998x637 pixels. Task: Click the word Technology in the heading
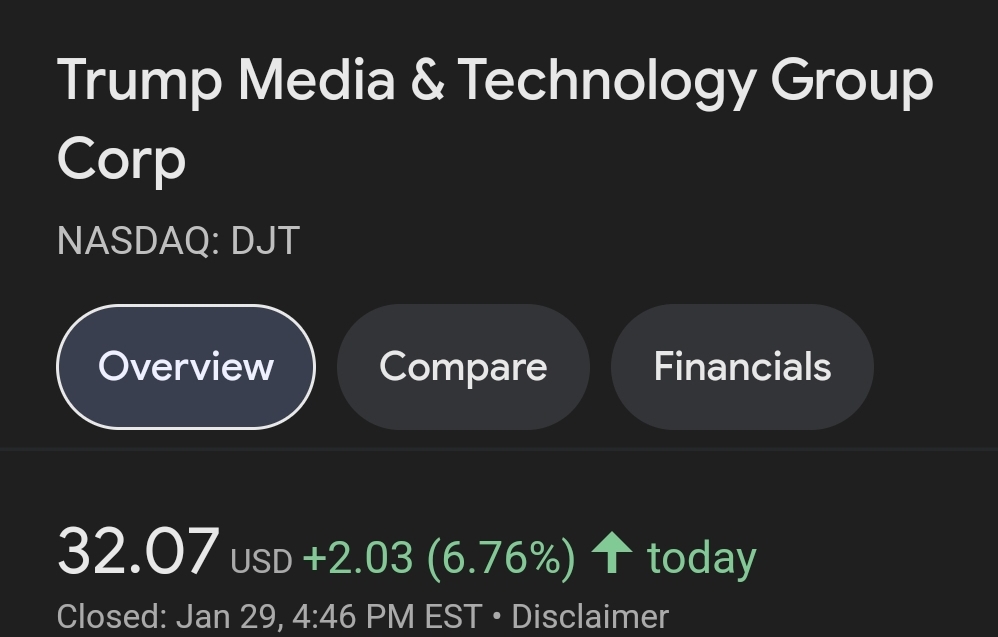607,83
